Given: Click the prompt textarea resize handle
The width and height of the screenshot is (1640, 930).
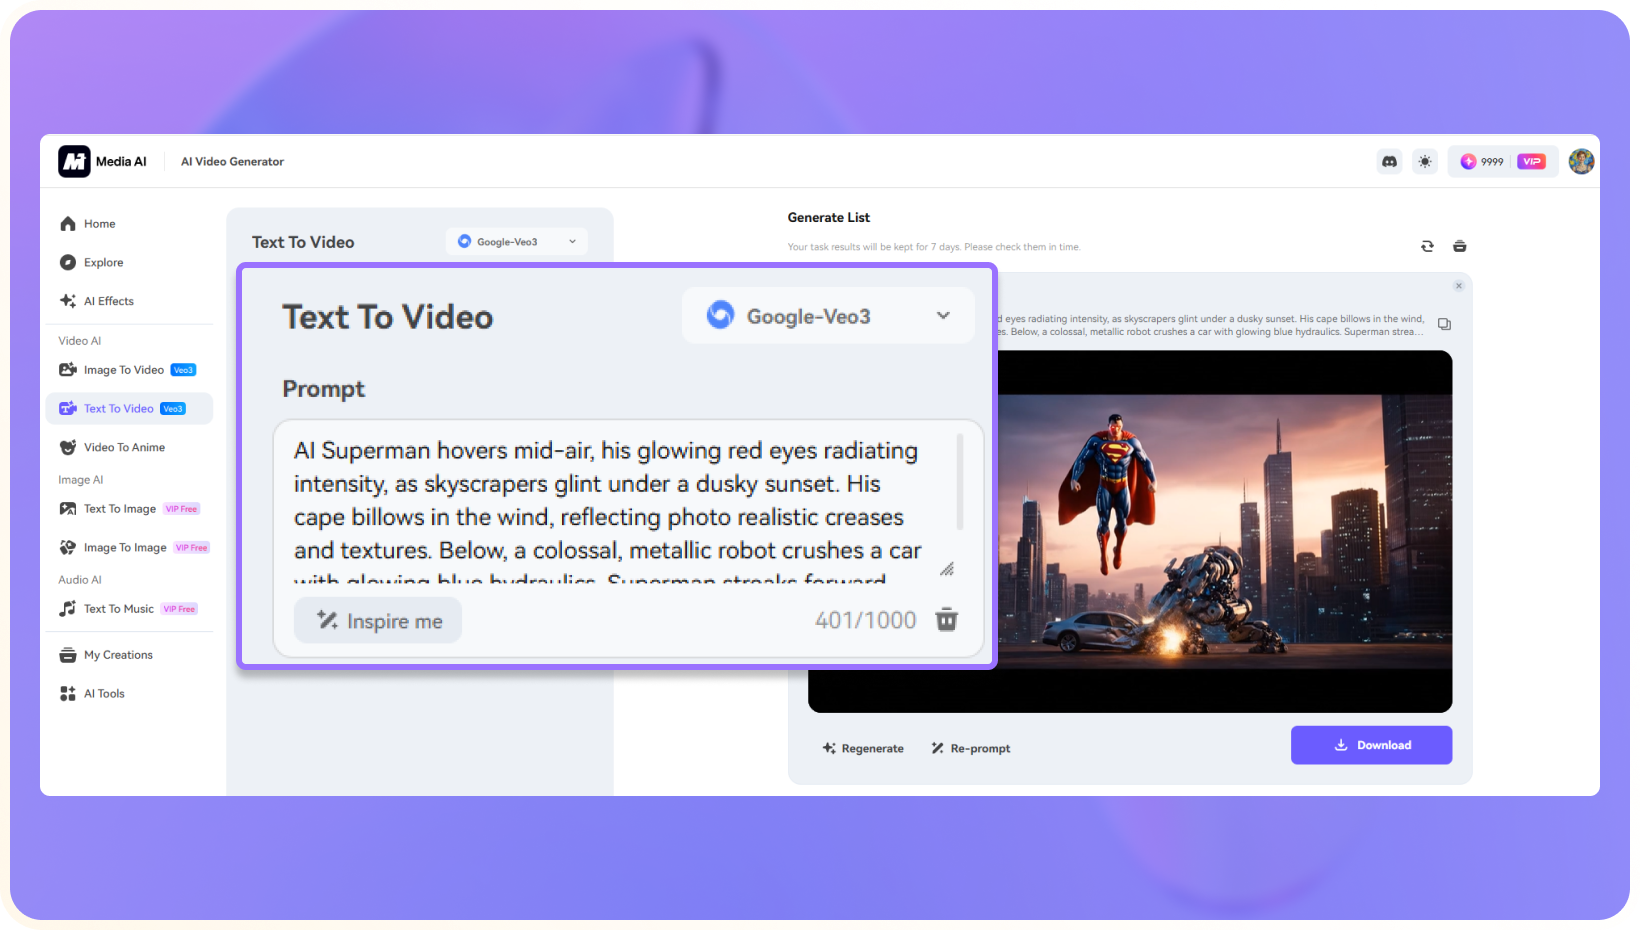Looking at the screenshot, I should coord(947,569).
